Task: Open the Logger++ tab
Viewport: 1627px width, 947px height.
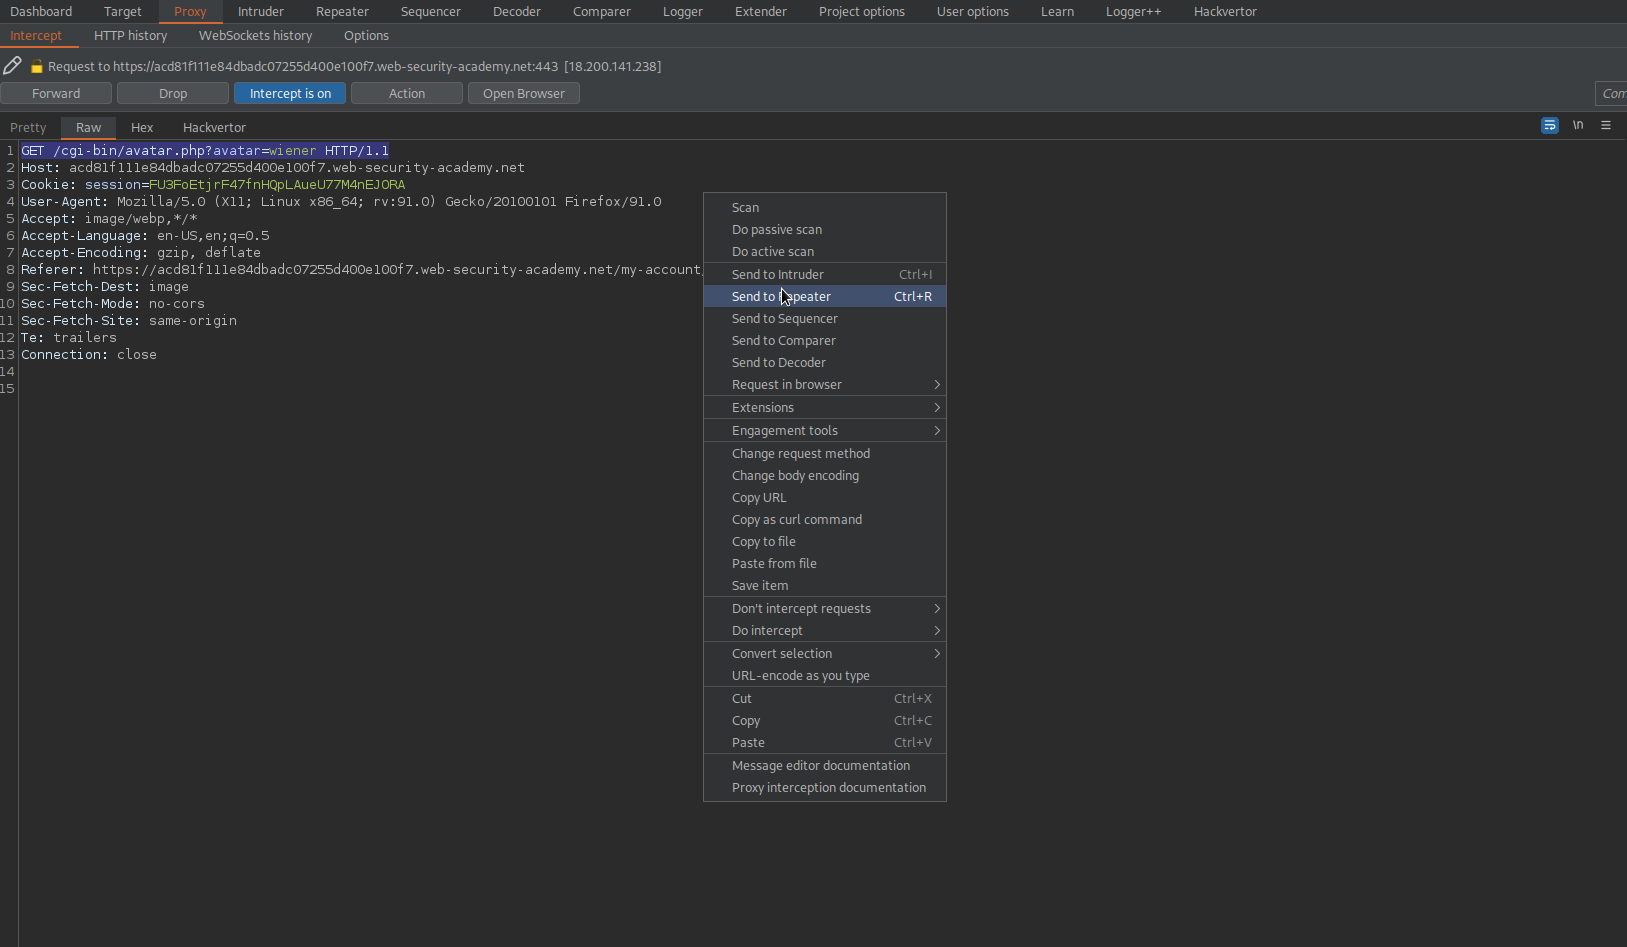Action: (1134, 11)
